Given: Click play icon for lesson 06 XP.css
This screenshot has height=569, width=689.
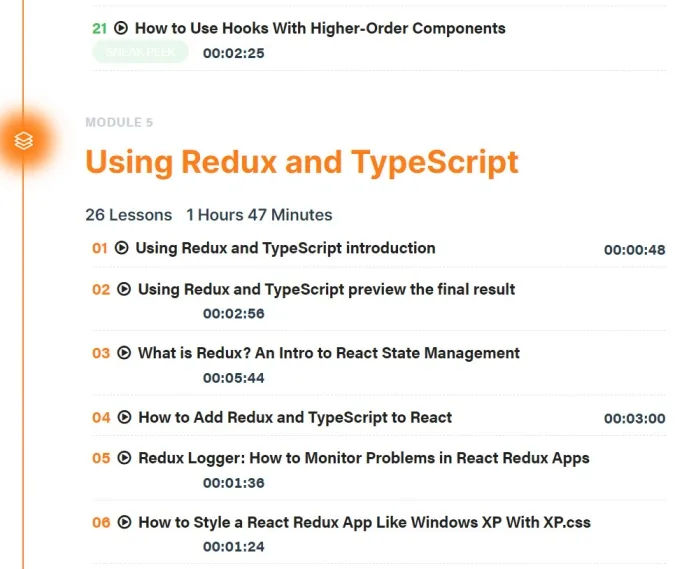Looking at the screenshot, I should coord(124,522).
